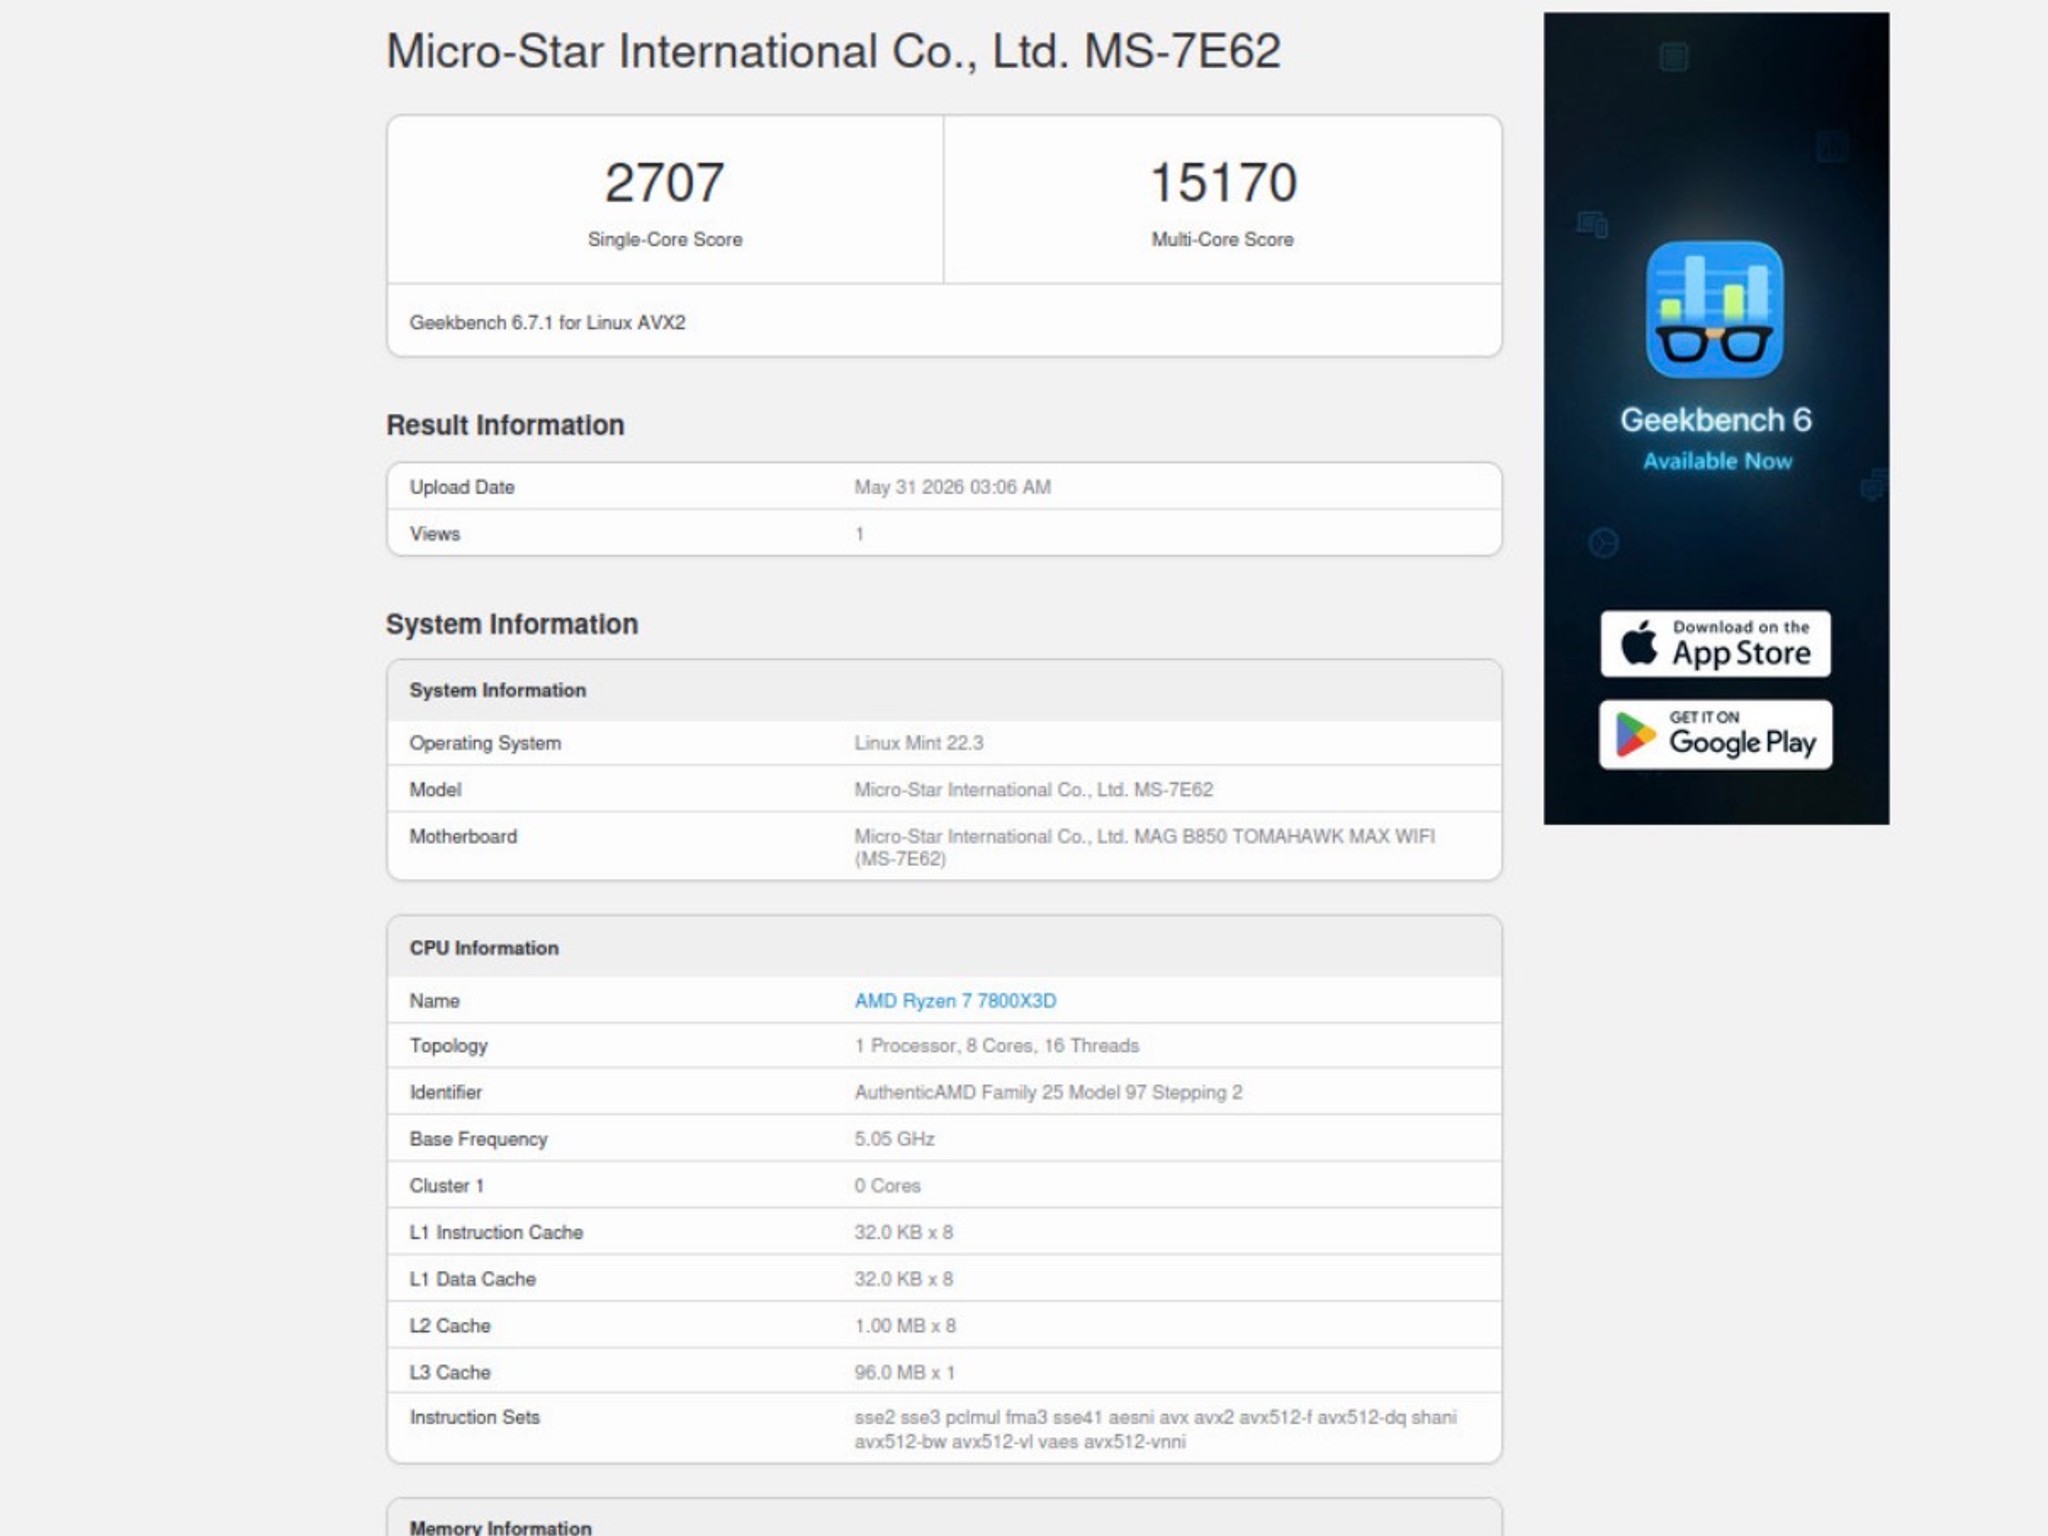Click the Geekbench 6 Available Now text

[1716, 438]
